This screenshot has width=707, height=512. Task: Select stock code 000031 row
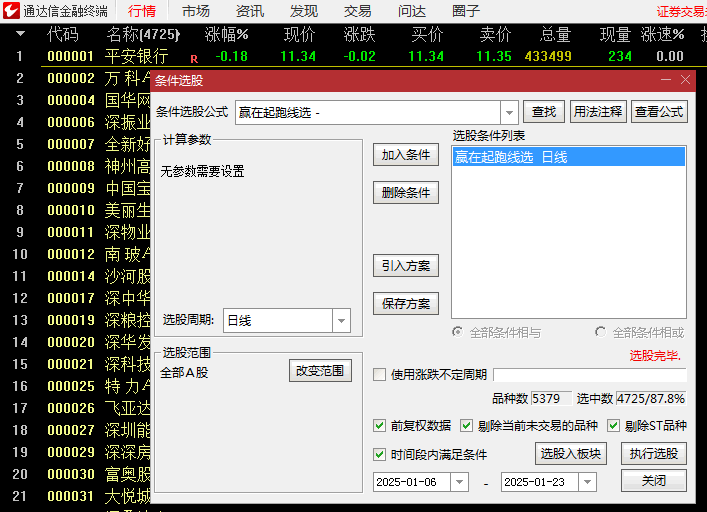pos(71,496)
